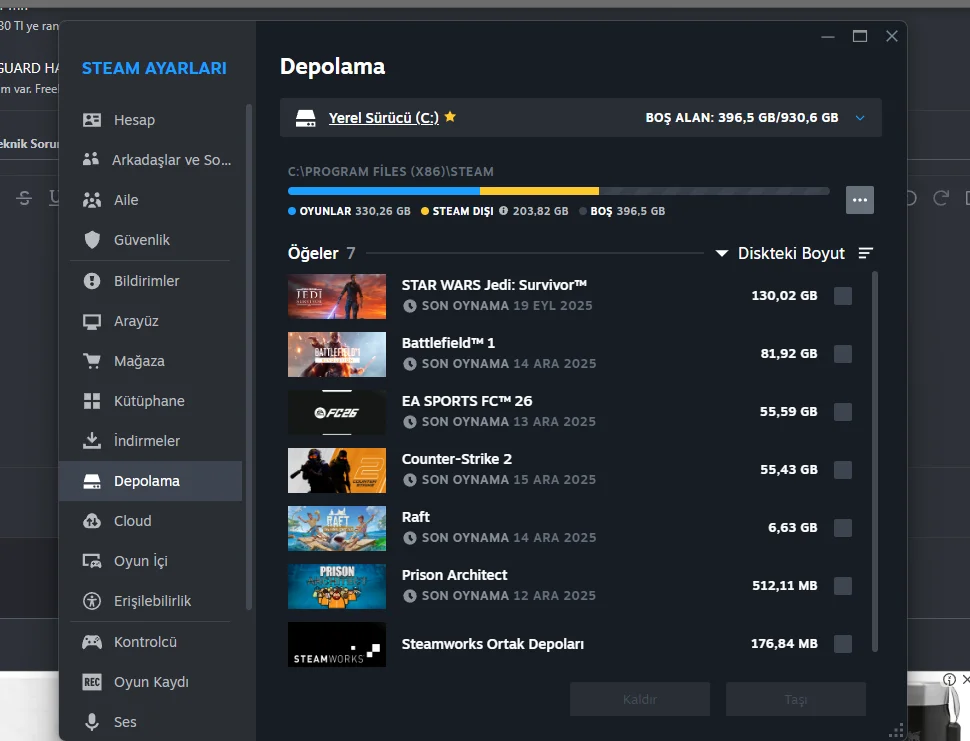Click the EA SPORTS FC 26 thumbnail

tap(337, 413)
